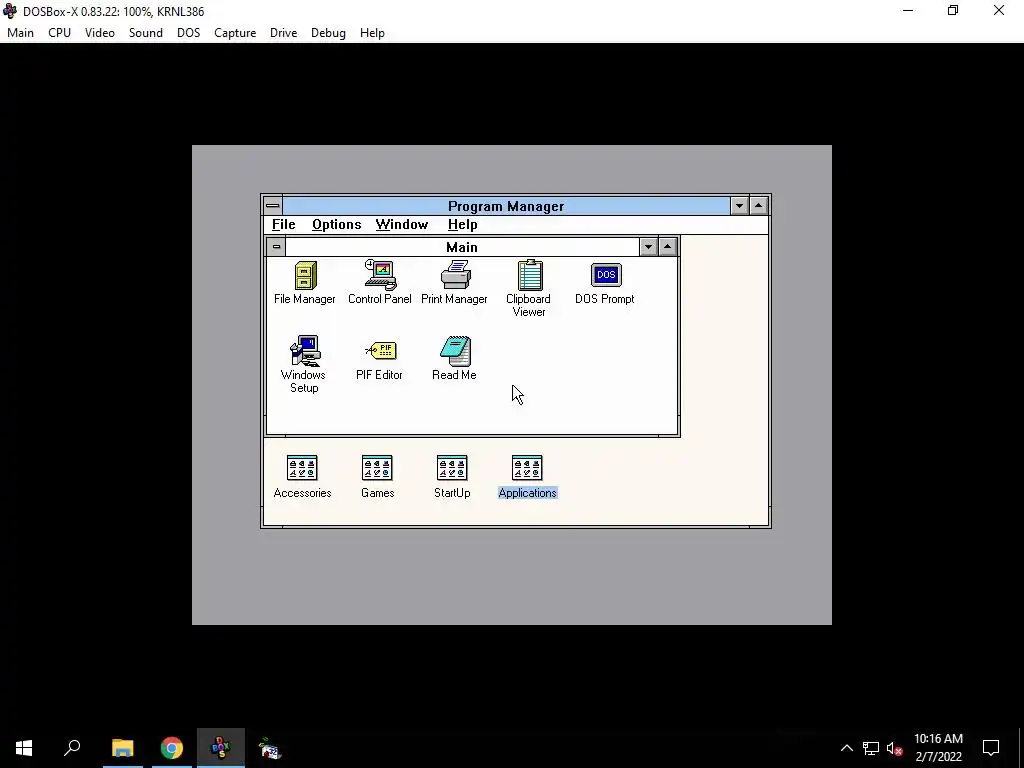This screenshot has width=1024, height=768.
Task: Click the muted volume tray icon
Action: pyautogui.click(x=895, y=748)
